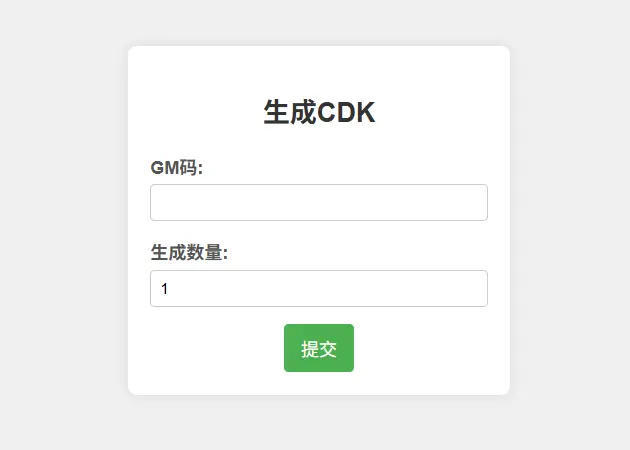Click the character 码 in the GM码 label
This screenshot has height=450, width=630.
tap(189, 168)
